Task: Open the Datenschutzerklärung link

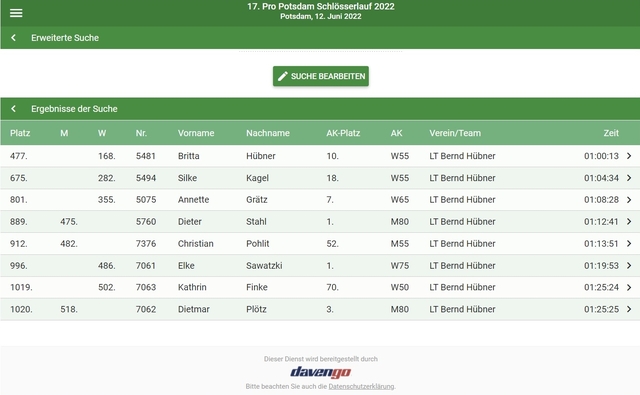Action: click(361, 386)
